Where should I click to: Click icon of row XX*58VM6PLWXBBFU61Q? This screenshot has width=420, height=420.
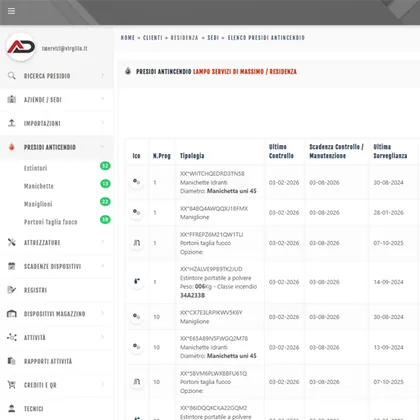pos(136,382)
